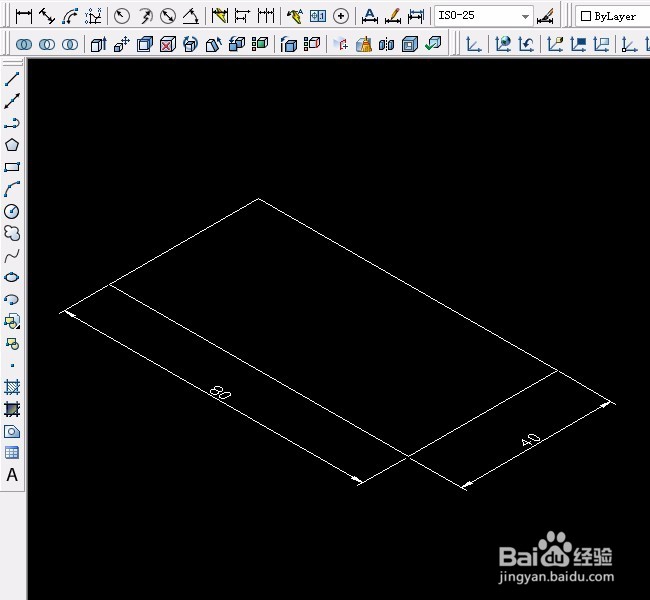Click the Center Mark icon

[341, 16]
